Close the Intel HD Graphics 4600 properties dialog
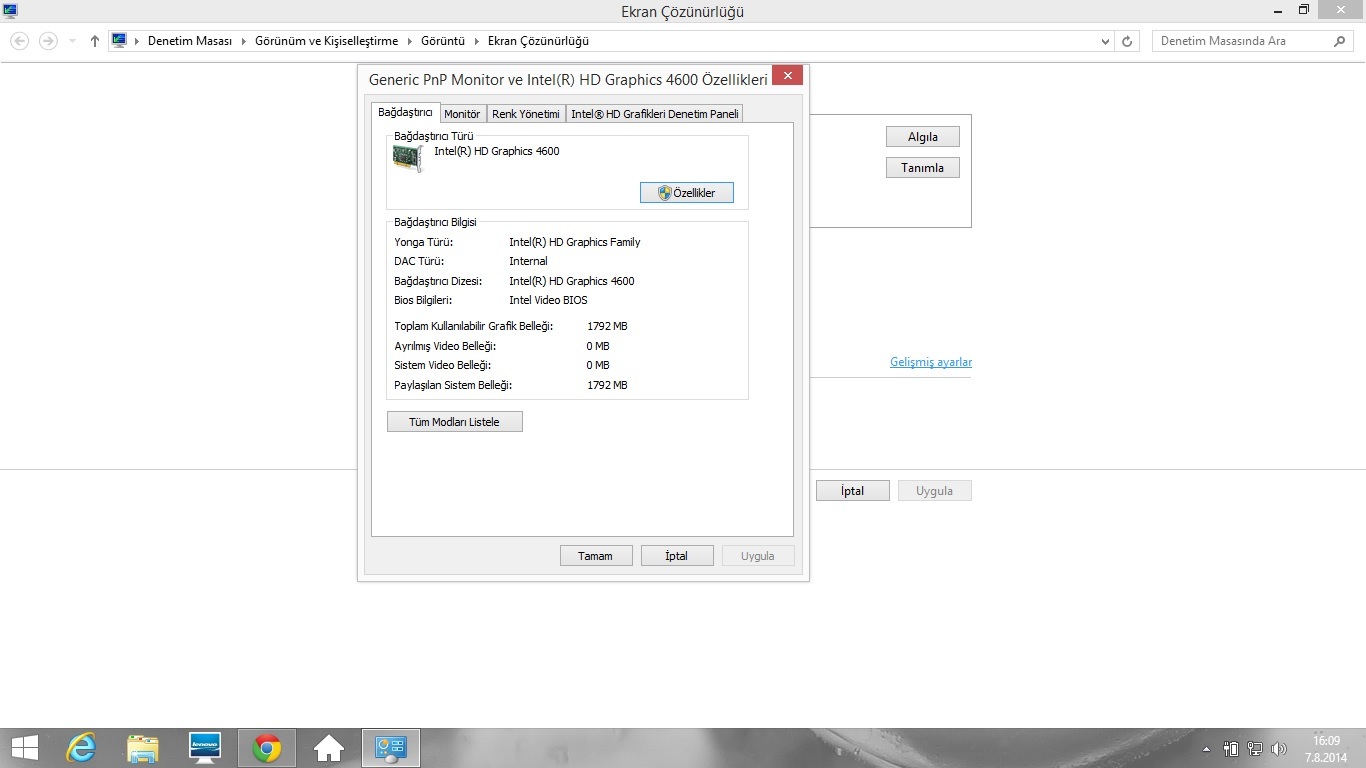1366x768 pixels. coord(787,76)
